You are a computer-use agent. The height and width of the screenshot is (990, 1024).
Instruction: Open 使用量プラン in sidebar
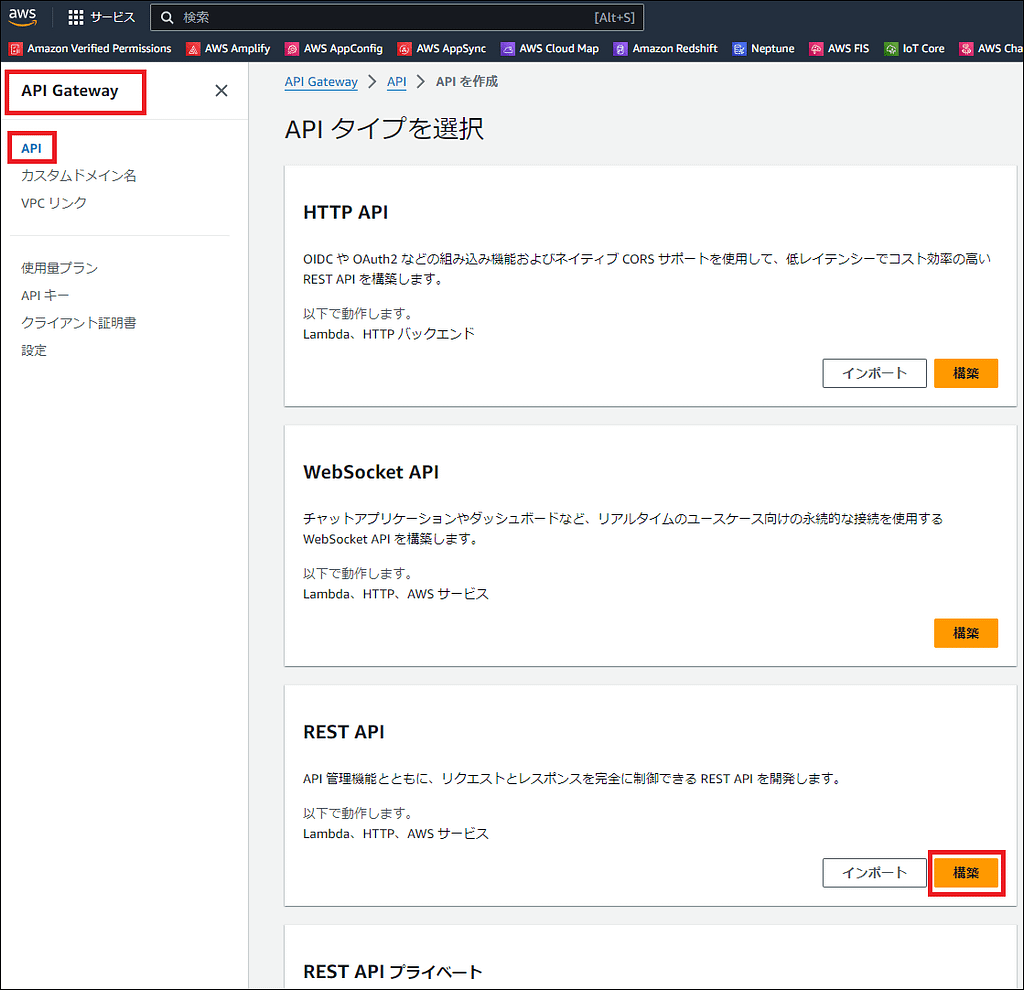[x=59, y=268]
